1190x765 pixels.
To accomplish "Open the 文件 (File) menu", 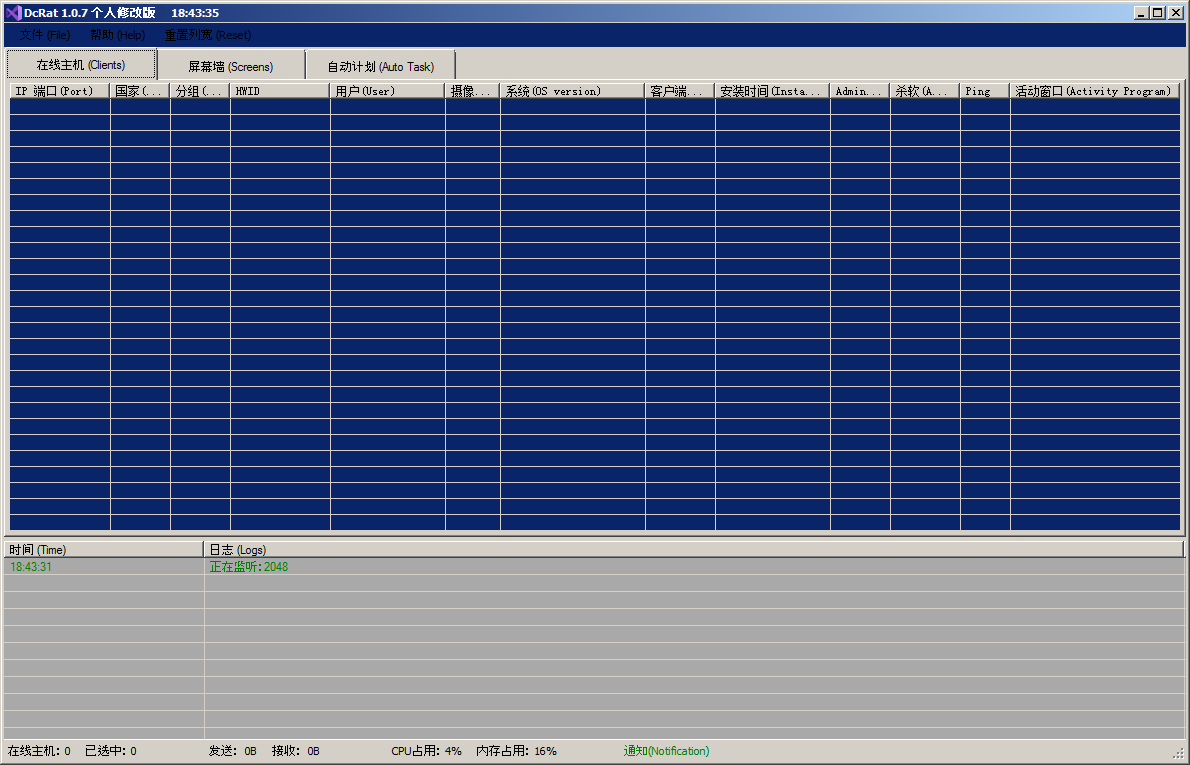I will pos(45,35).
